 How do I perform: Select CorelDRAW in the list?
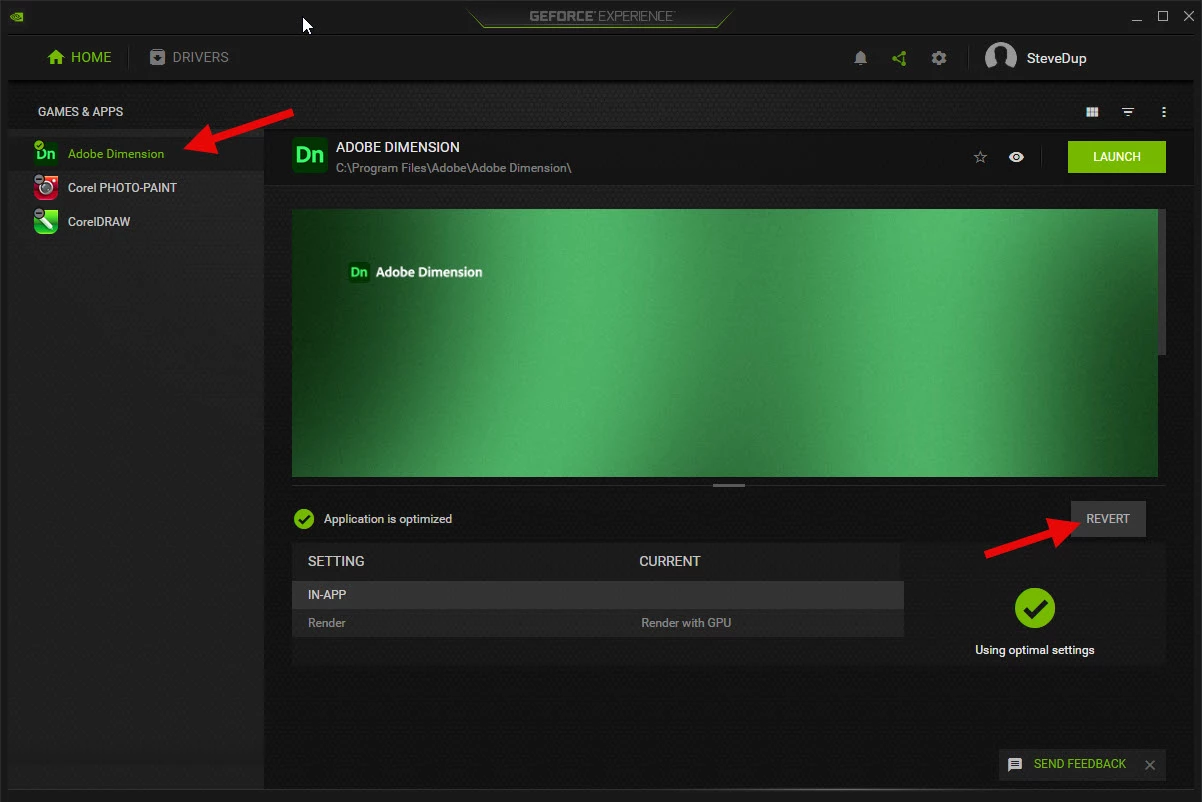click(135, 221)
